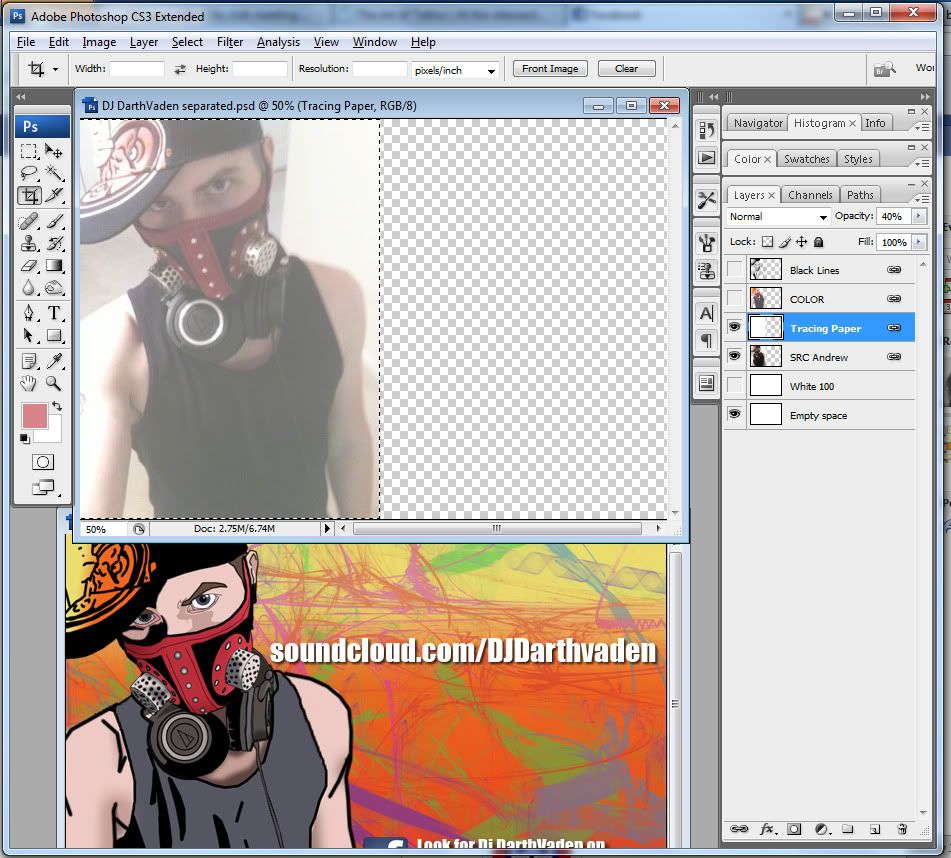Open the Crop tool preset picker arrow
This screenshot has width=951, height=858.
55,70
